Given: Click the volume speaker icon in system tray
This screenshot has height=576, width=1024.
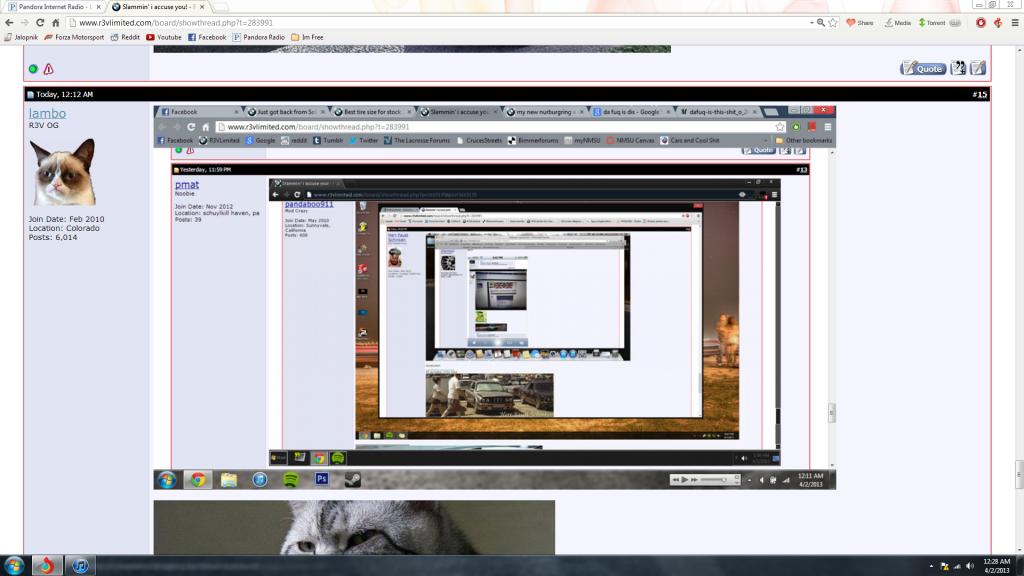Looking at the screenshot, I should click(x=969, y=566).
